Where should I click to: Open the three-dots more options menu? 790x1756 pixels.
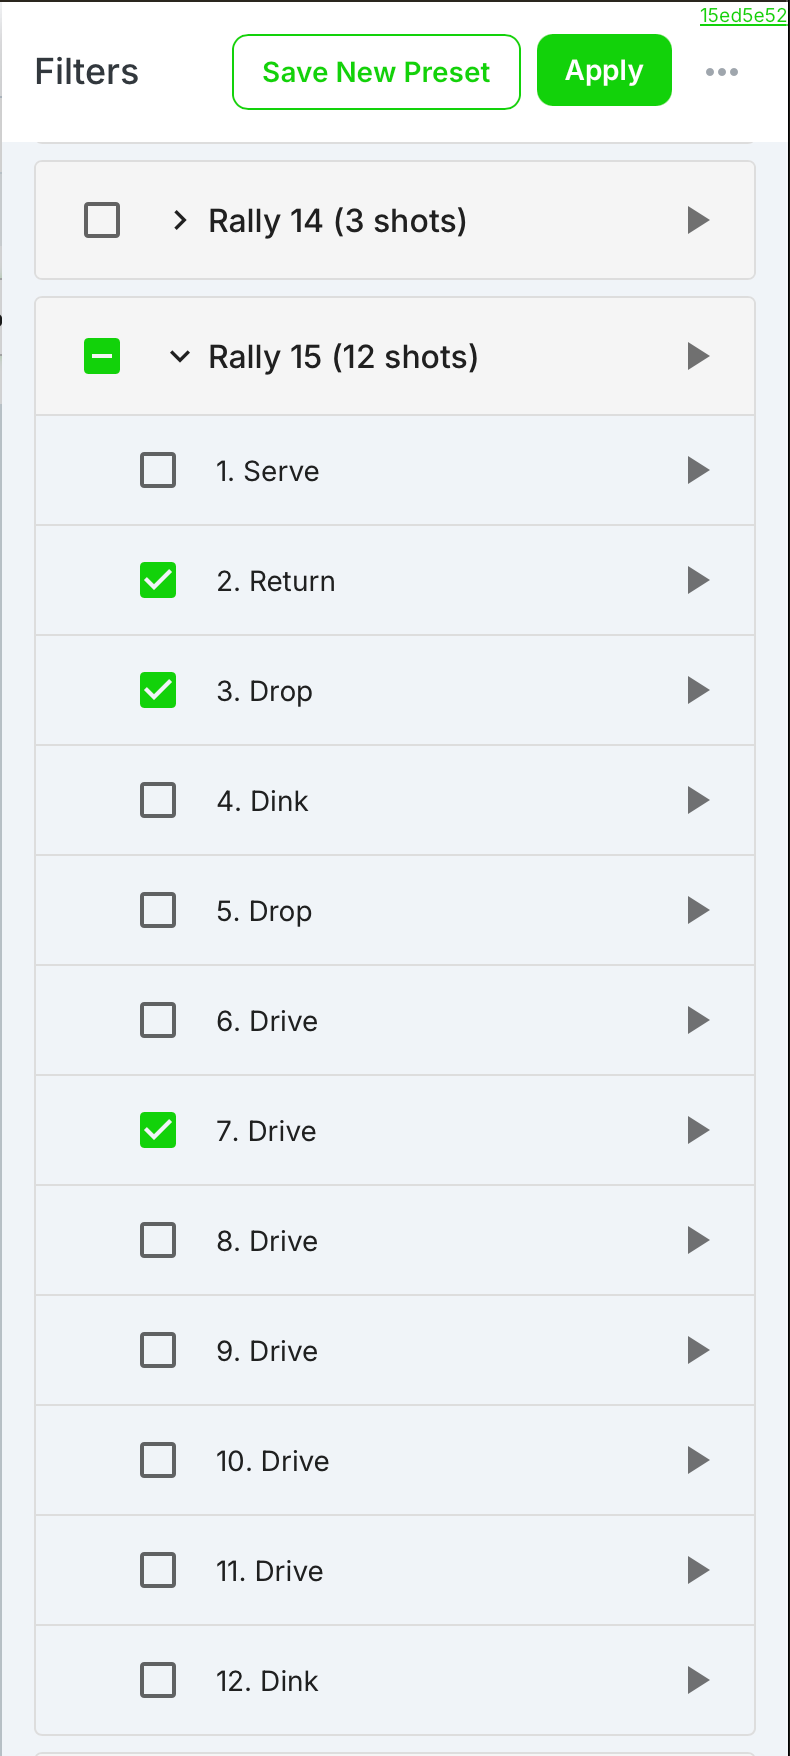pyautogui.click(x=722, y=72)
